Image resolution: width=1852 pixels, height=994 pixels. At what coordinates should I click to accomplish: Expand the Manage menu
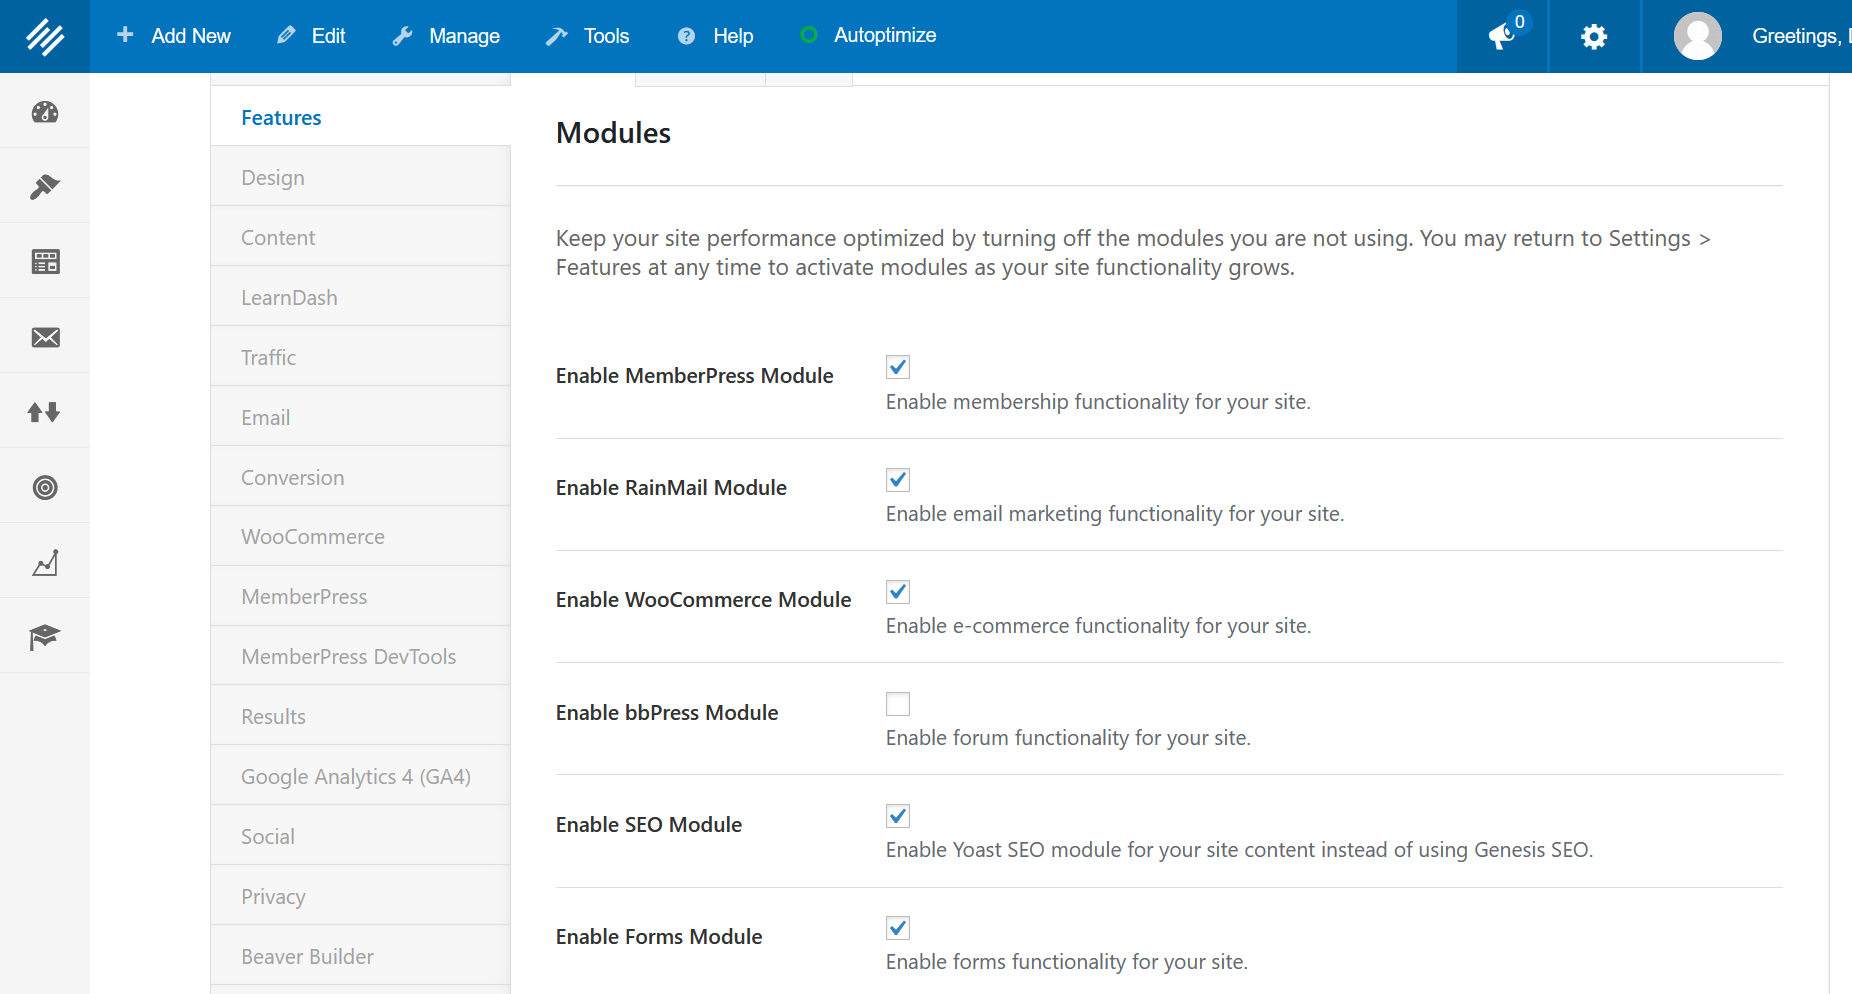coord(446,36)
